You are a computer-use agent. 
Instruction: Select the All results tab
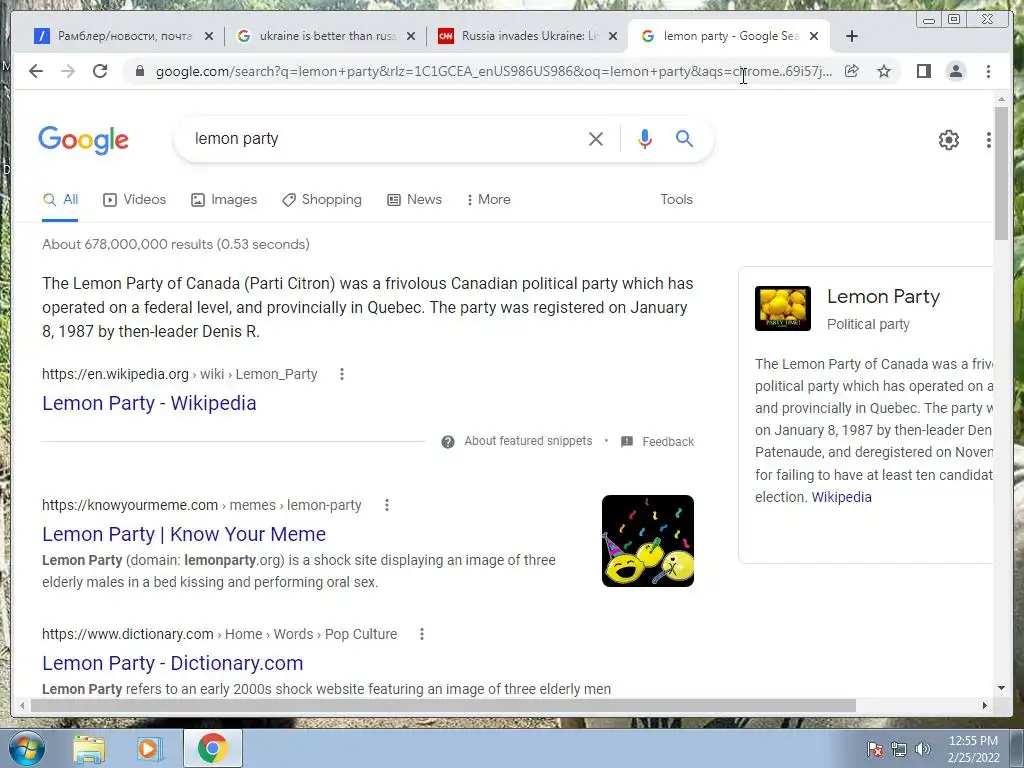60,200
